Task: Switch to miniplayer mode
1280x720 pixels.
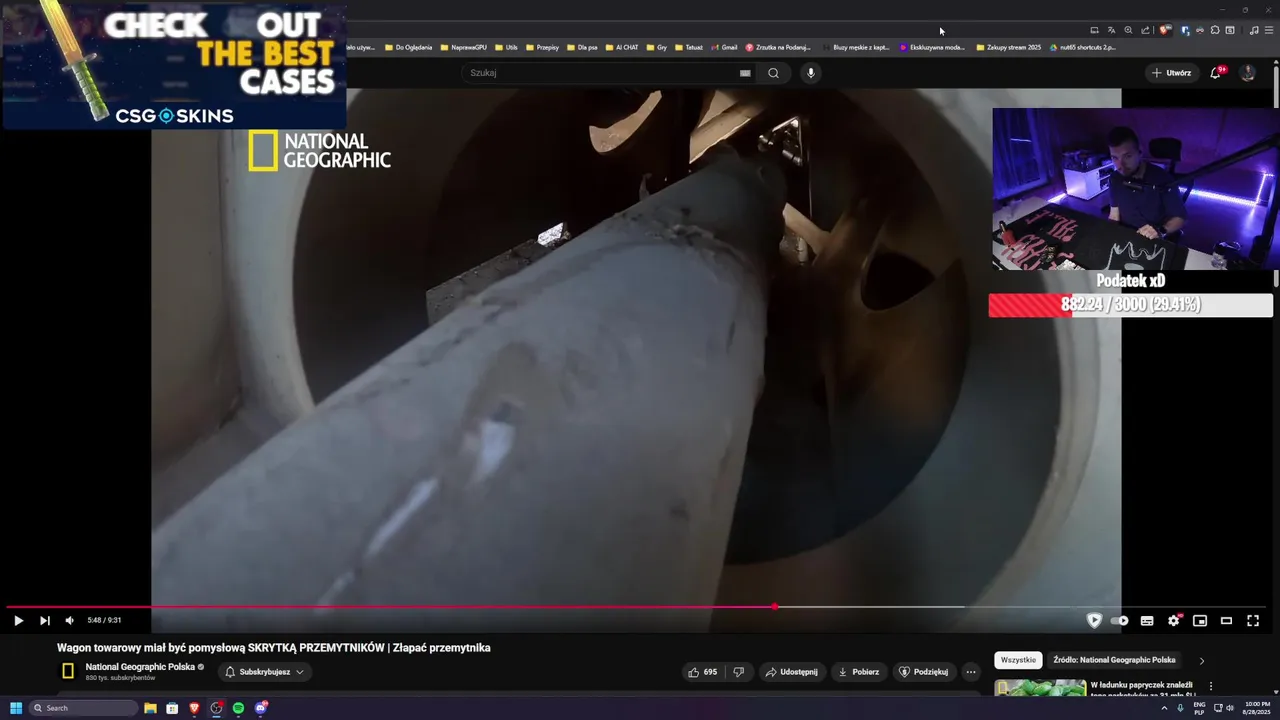Action: click(x=1200, y=621)
